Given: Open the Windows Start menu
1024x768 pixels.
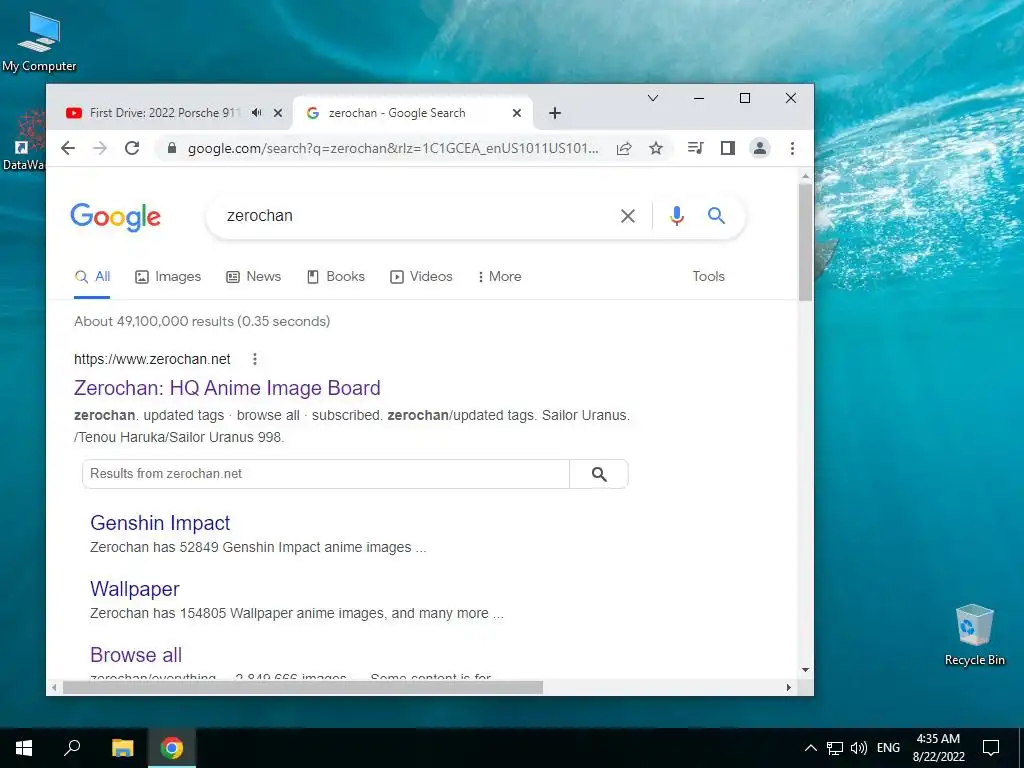Looking at the screenshot, I should pos(24,748).
